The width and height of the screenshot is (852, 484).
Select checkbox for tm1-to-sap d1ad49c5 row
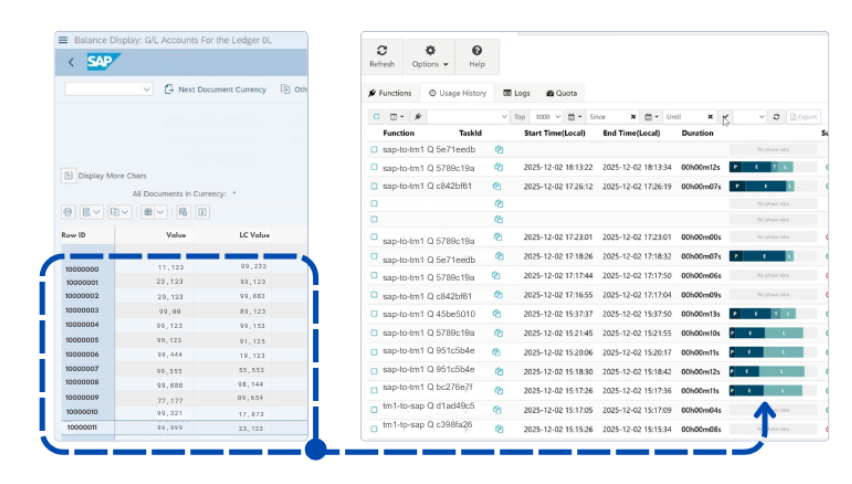click(x=374, y=407)
